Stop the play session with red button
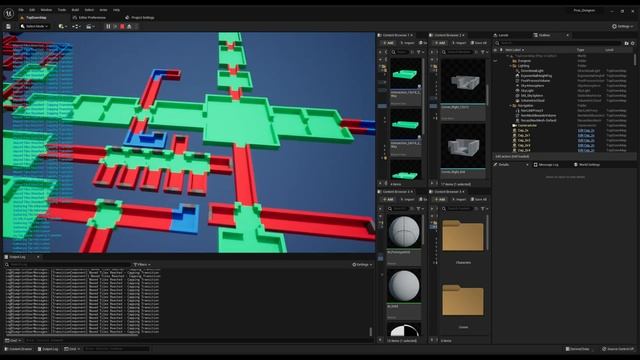Viewport: 640px width, 360px height. (122, 27)
